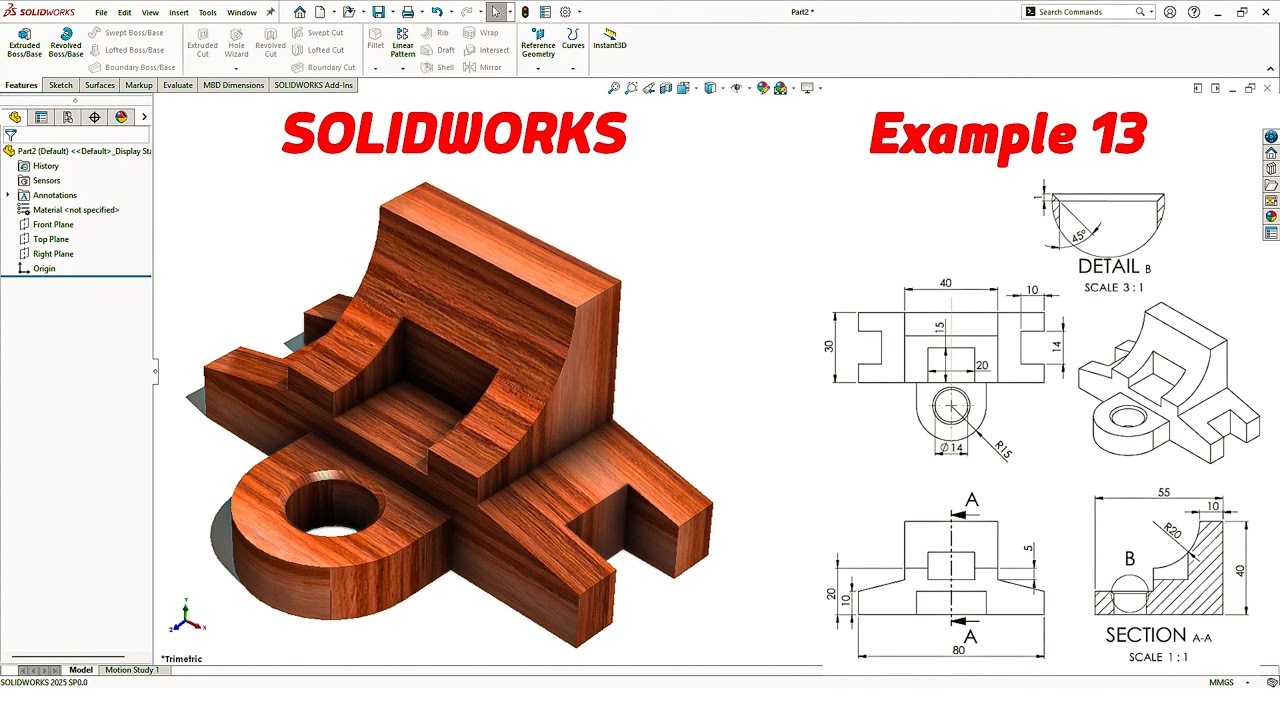The image size is (1280, 720).
Task: Switch to the Markup tab
Action: click(x=139, y=85)
